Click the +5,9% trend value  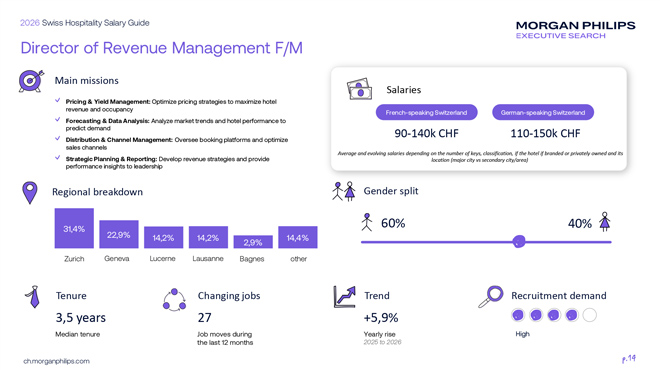[381, 317]
